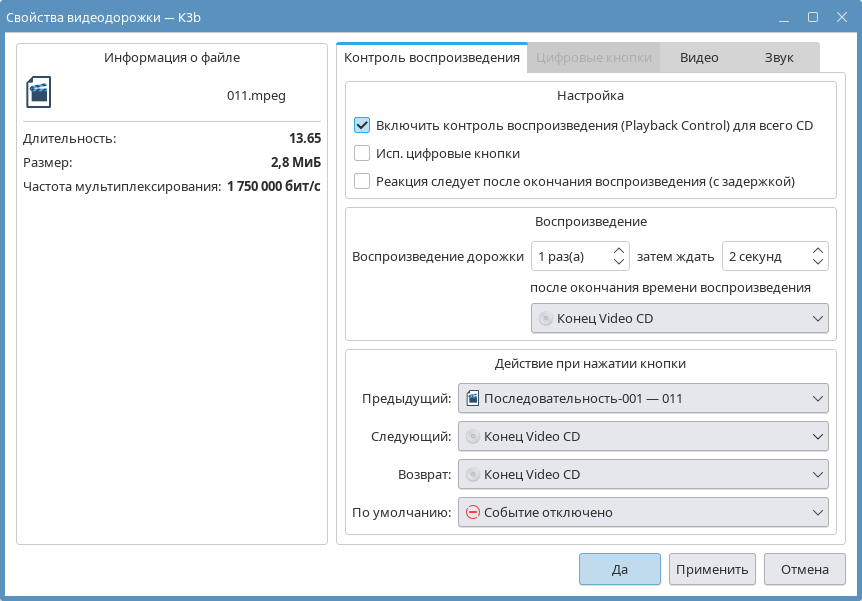Click the disc icon in Возврат field
Screen dimensions: 862x601
473,474
